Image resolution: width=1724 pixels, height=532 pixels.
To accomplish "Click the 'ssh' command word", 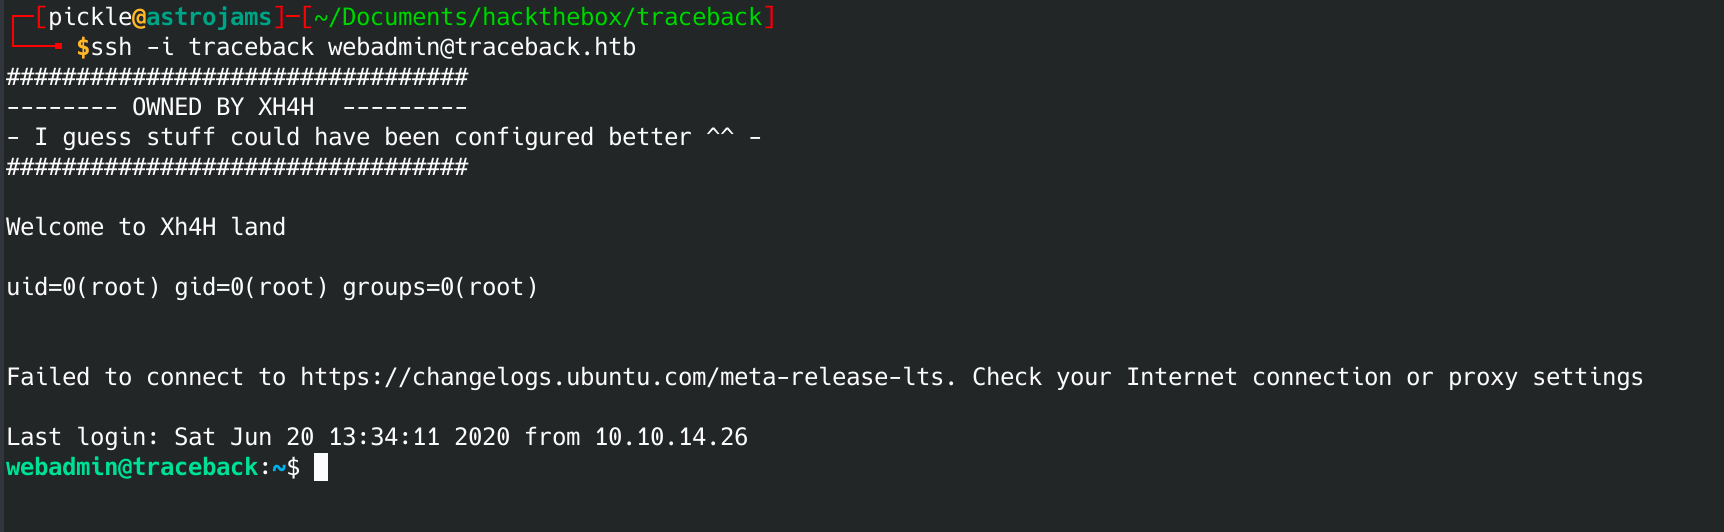I will (x=111, y=47).
